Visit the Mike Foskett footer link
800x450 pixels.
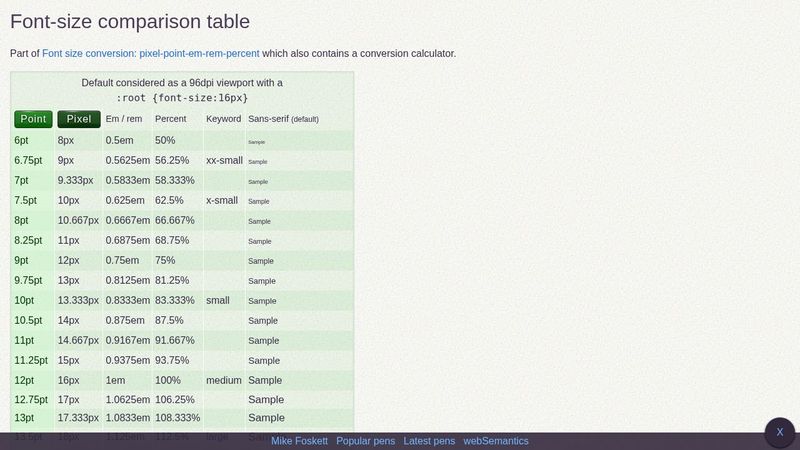click(x=299, y=441)
